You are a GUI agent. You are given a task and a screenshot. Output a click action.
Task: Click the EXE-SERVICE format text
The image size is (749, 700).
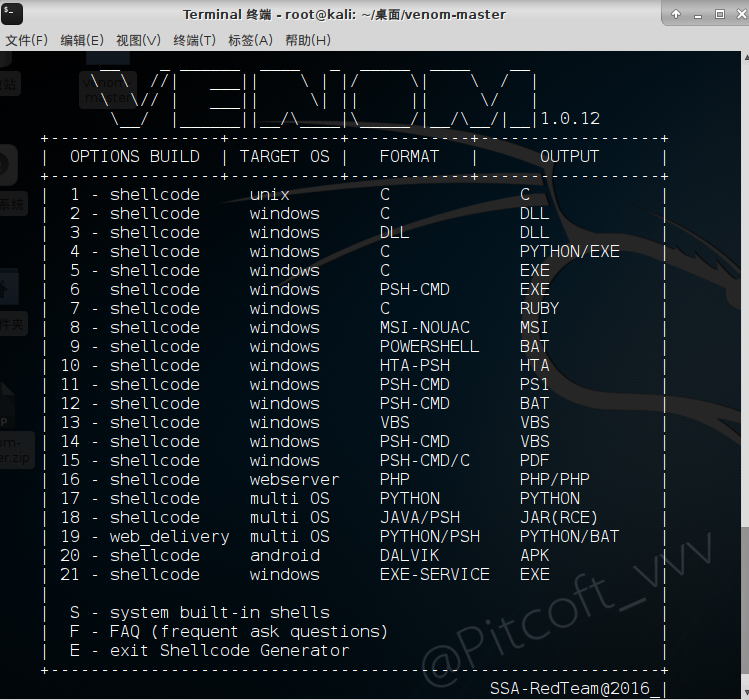tap(435, 574)
